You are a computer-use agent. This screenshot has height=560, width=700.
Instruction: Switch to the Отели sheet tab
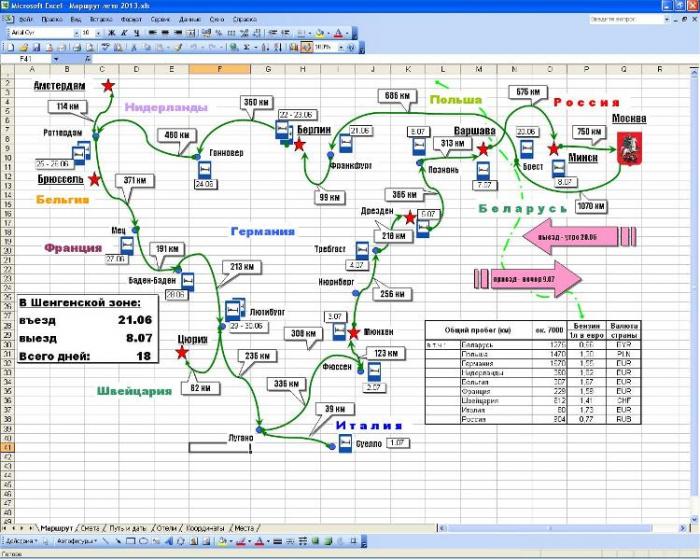click(166, 527)
